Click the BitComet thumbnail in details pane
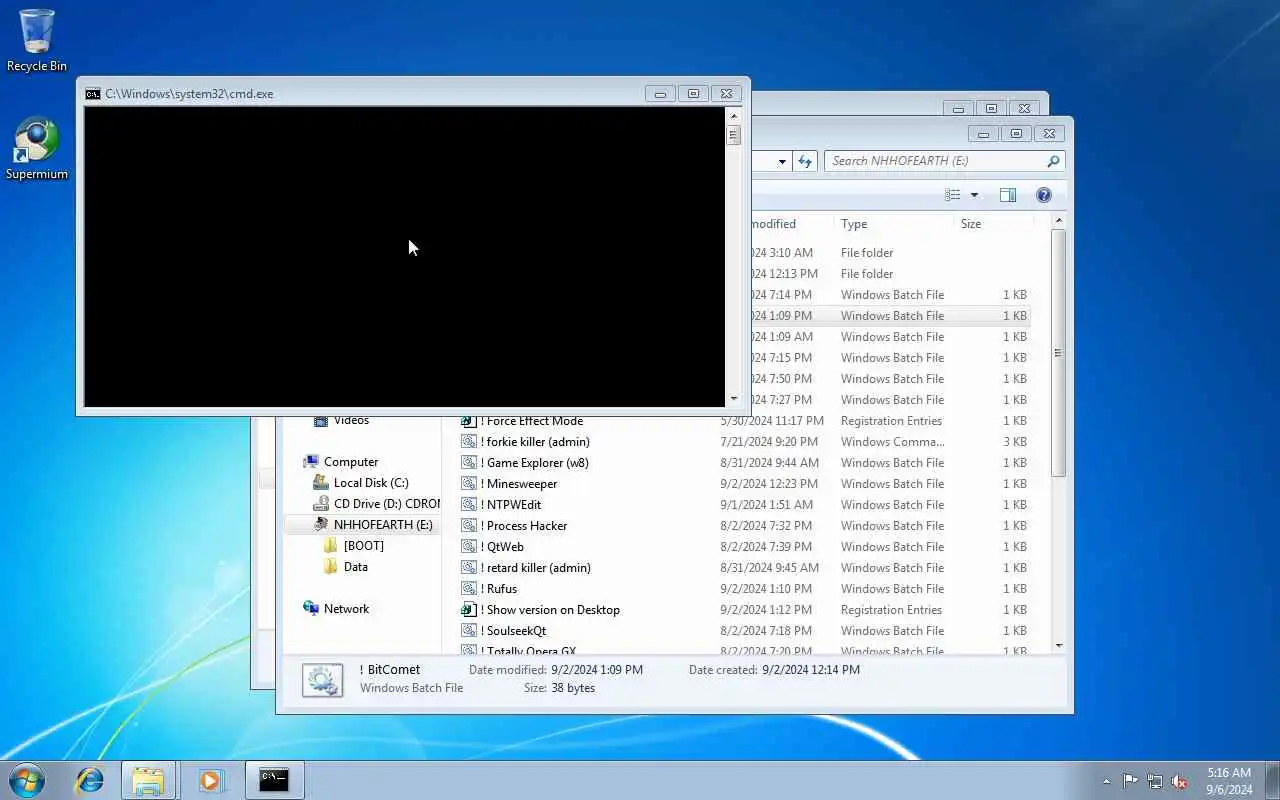The height and width of the screenshot is (800, 1280). pos(322,680)
